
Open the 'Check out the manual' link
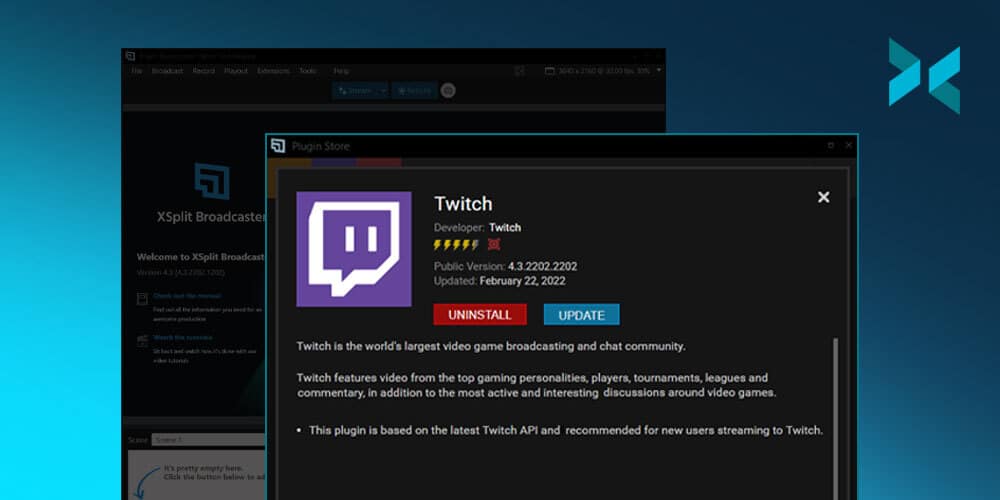pos(187,296)
